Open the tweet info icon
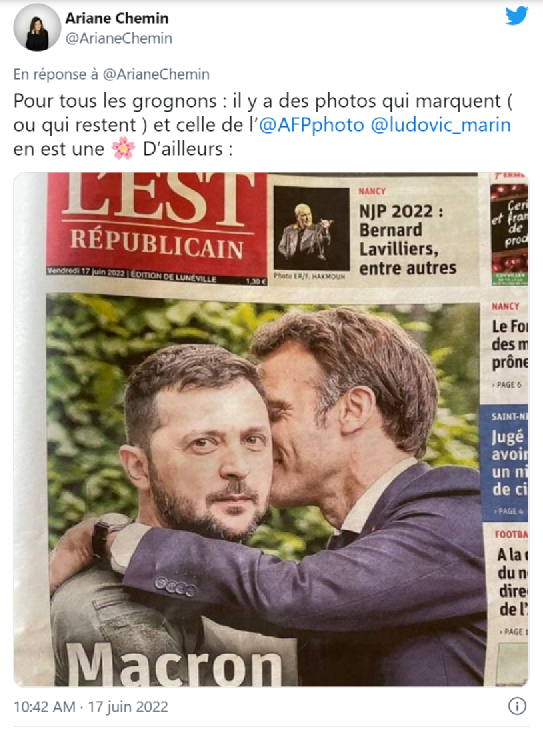The height and width of the screenshot is (729, 543). [x=517, y=706]
